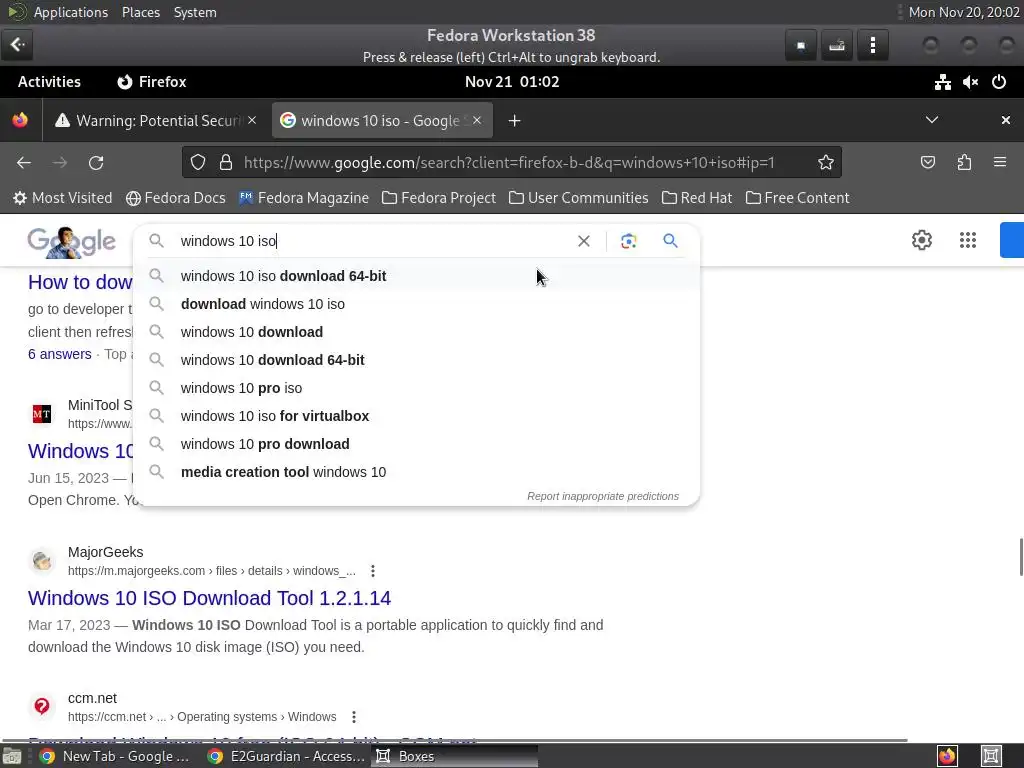Select suggestion media creation tool windows 10
1024x768 pixels.
417,472
